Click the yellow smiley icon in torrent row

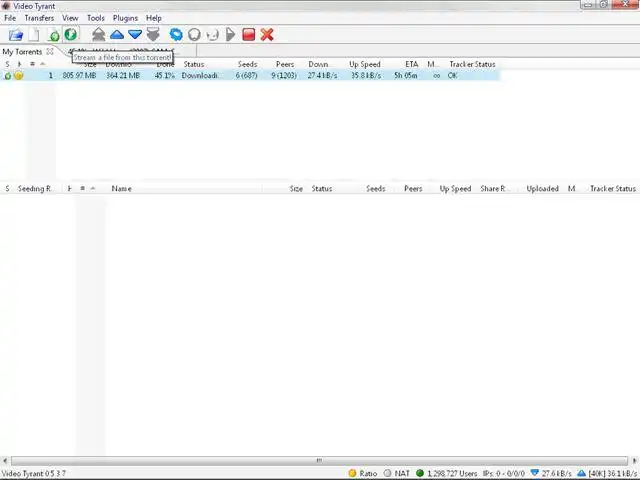click(x=18, y=76)
